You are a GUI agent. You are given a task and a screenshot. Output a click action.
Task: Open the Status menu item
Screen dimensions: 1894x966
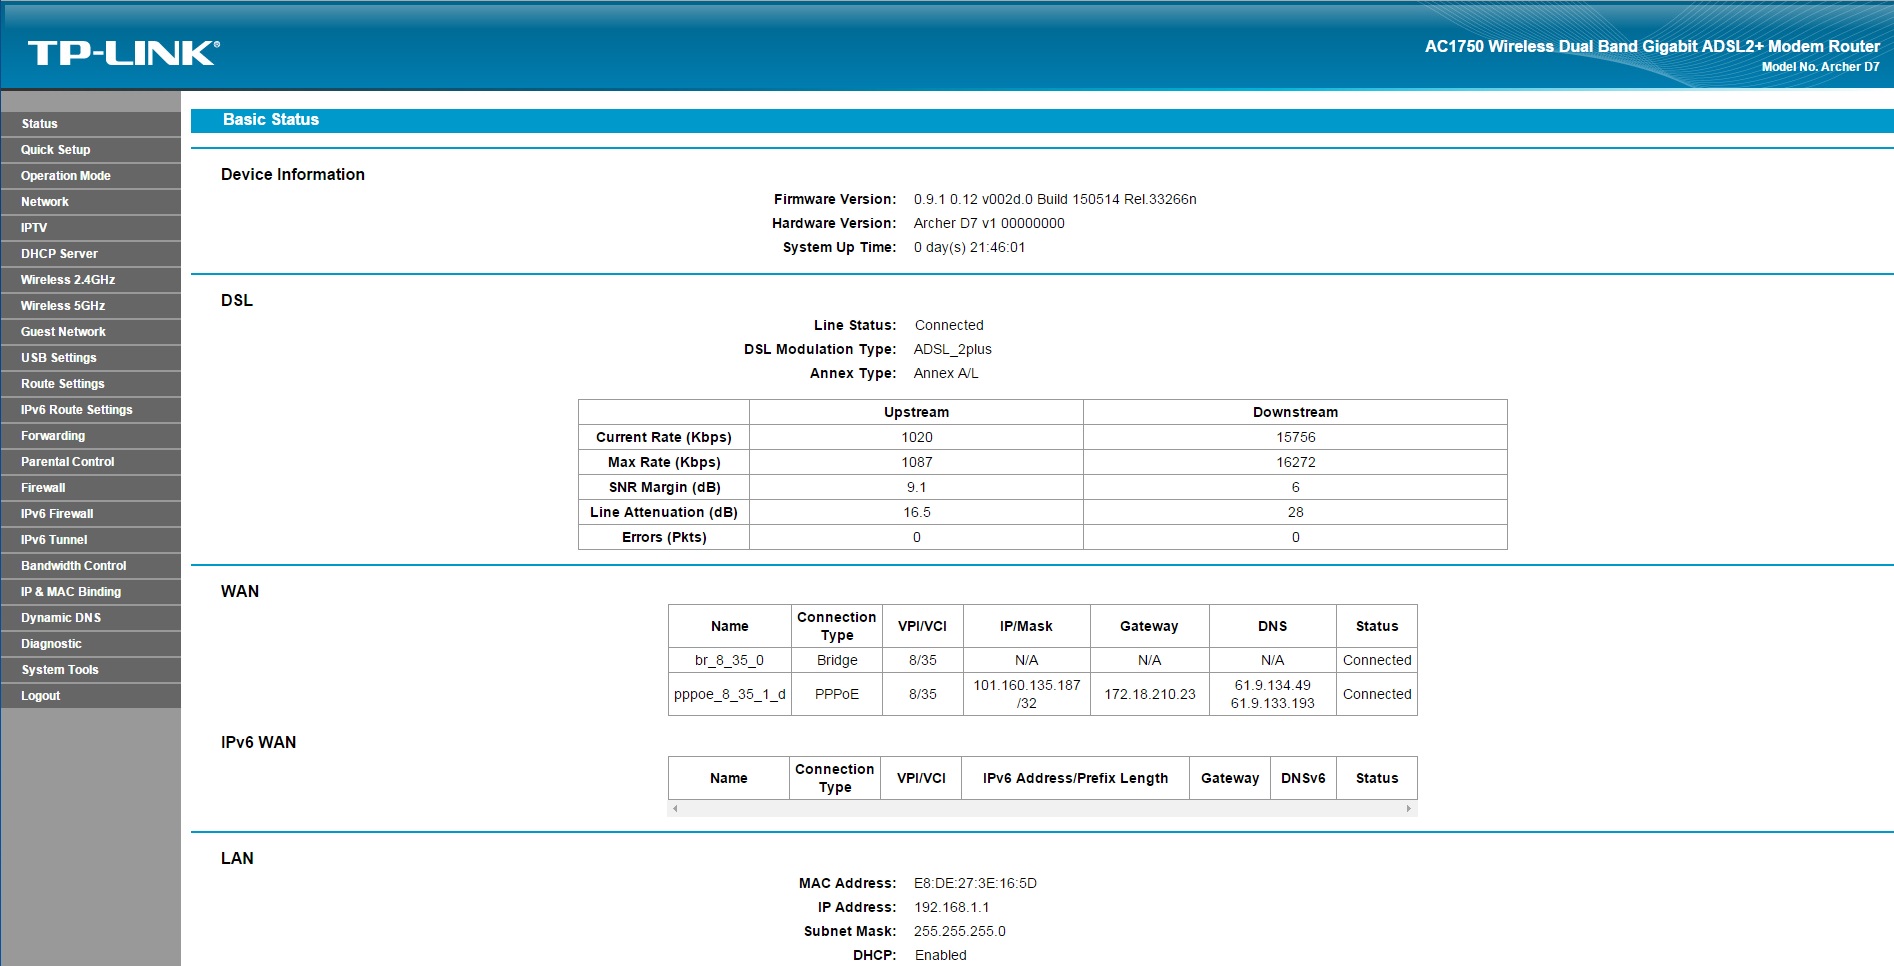click(x=91, y=124)
